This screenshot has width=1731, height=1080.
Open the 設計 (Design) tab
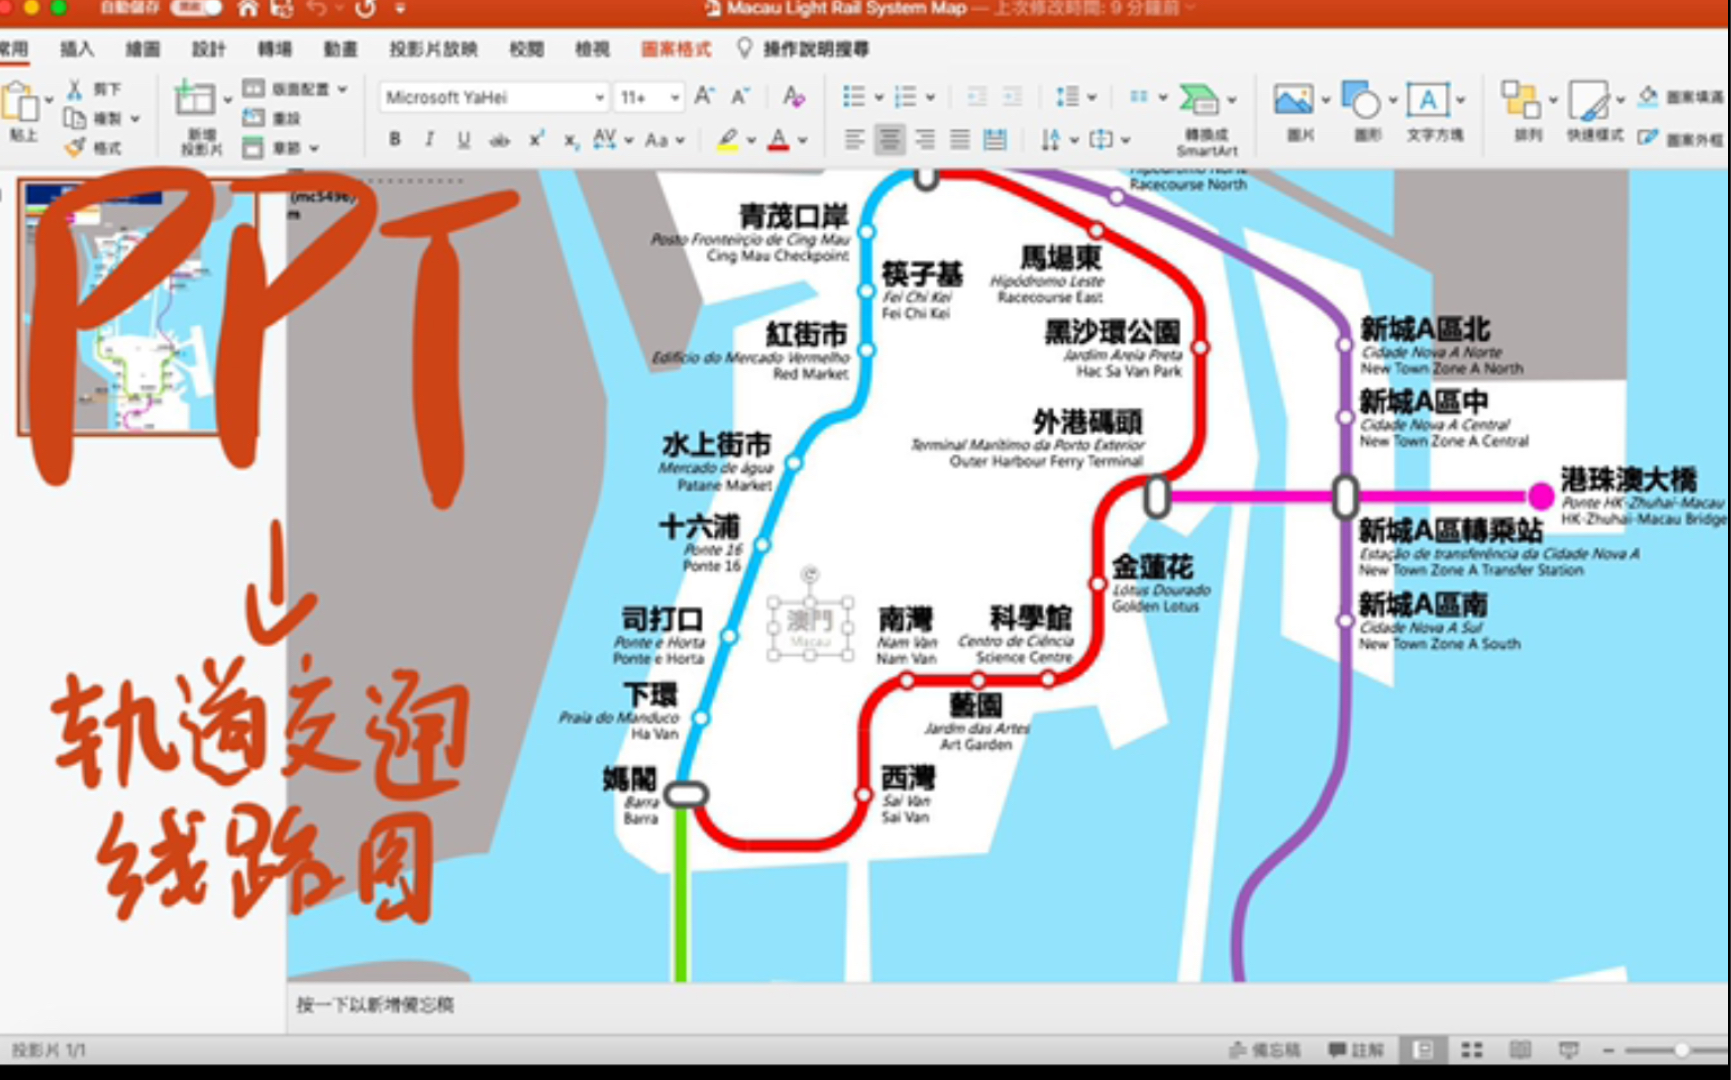point(208,49)
